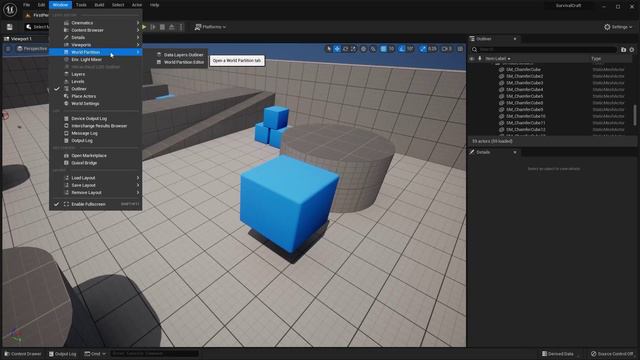This screenshot has height=360, width=640.
Task: Toggle the Outliner visibility eye column header
Action: (x=472, y=59)
